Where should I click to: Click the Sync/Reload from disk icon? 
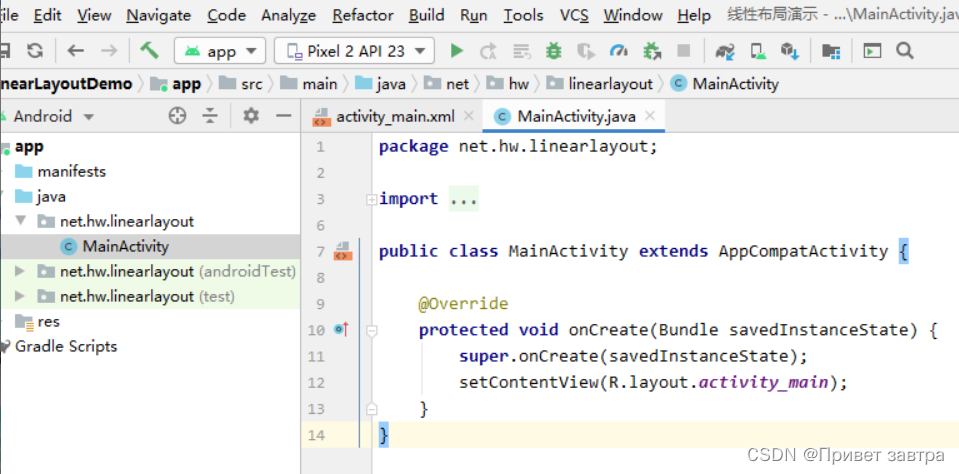35,51
